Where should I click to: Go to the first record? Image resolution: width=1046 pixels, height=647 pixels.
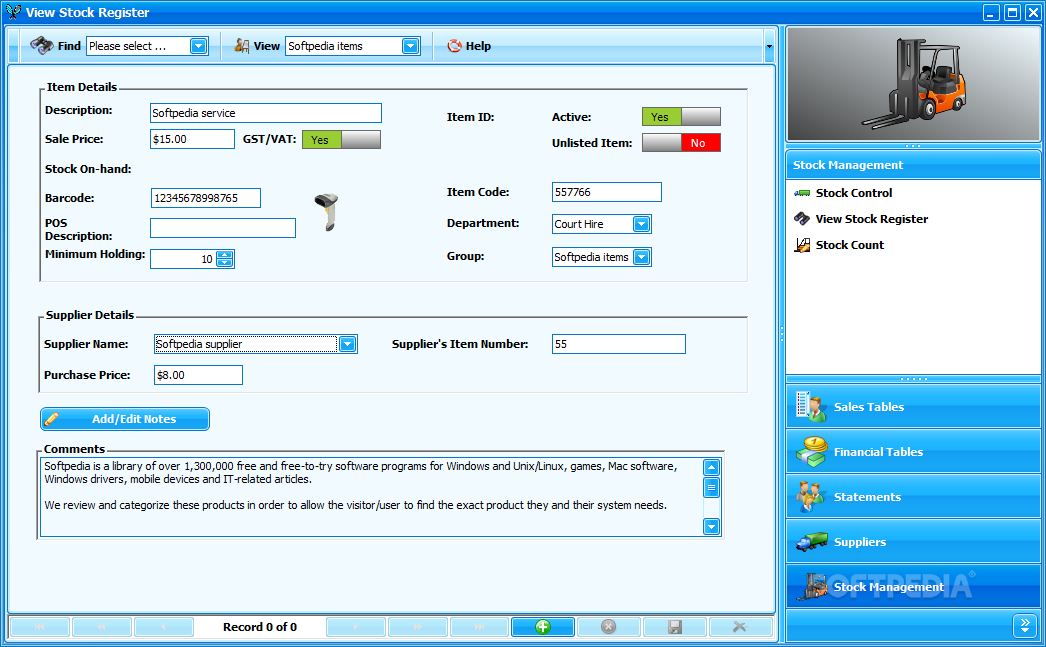[x=39, y=626]
